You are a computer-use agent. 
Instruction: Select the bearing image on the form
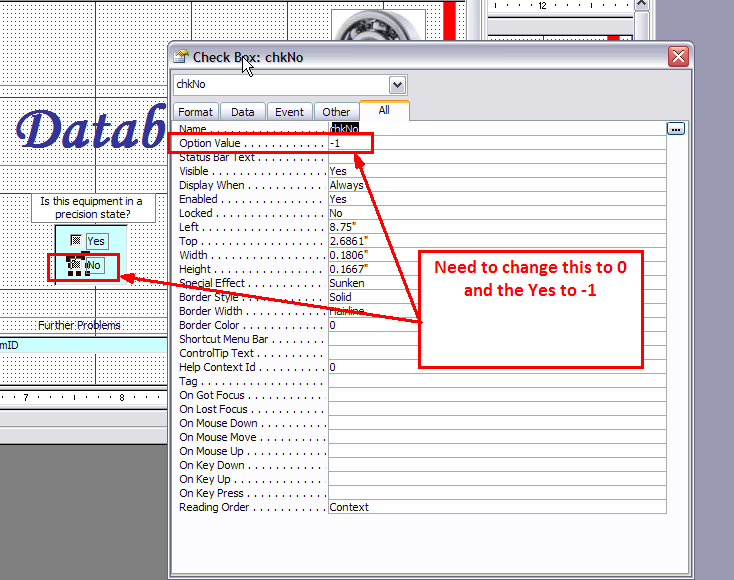pos(378,25)
